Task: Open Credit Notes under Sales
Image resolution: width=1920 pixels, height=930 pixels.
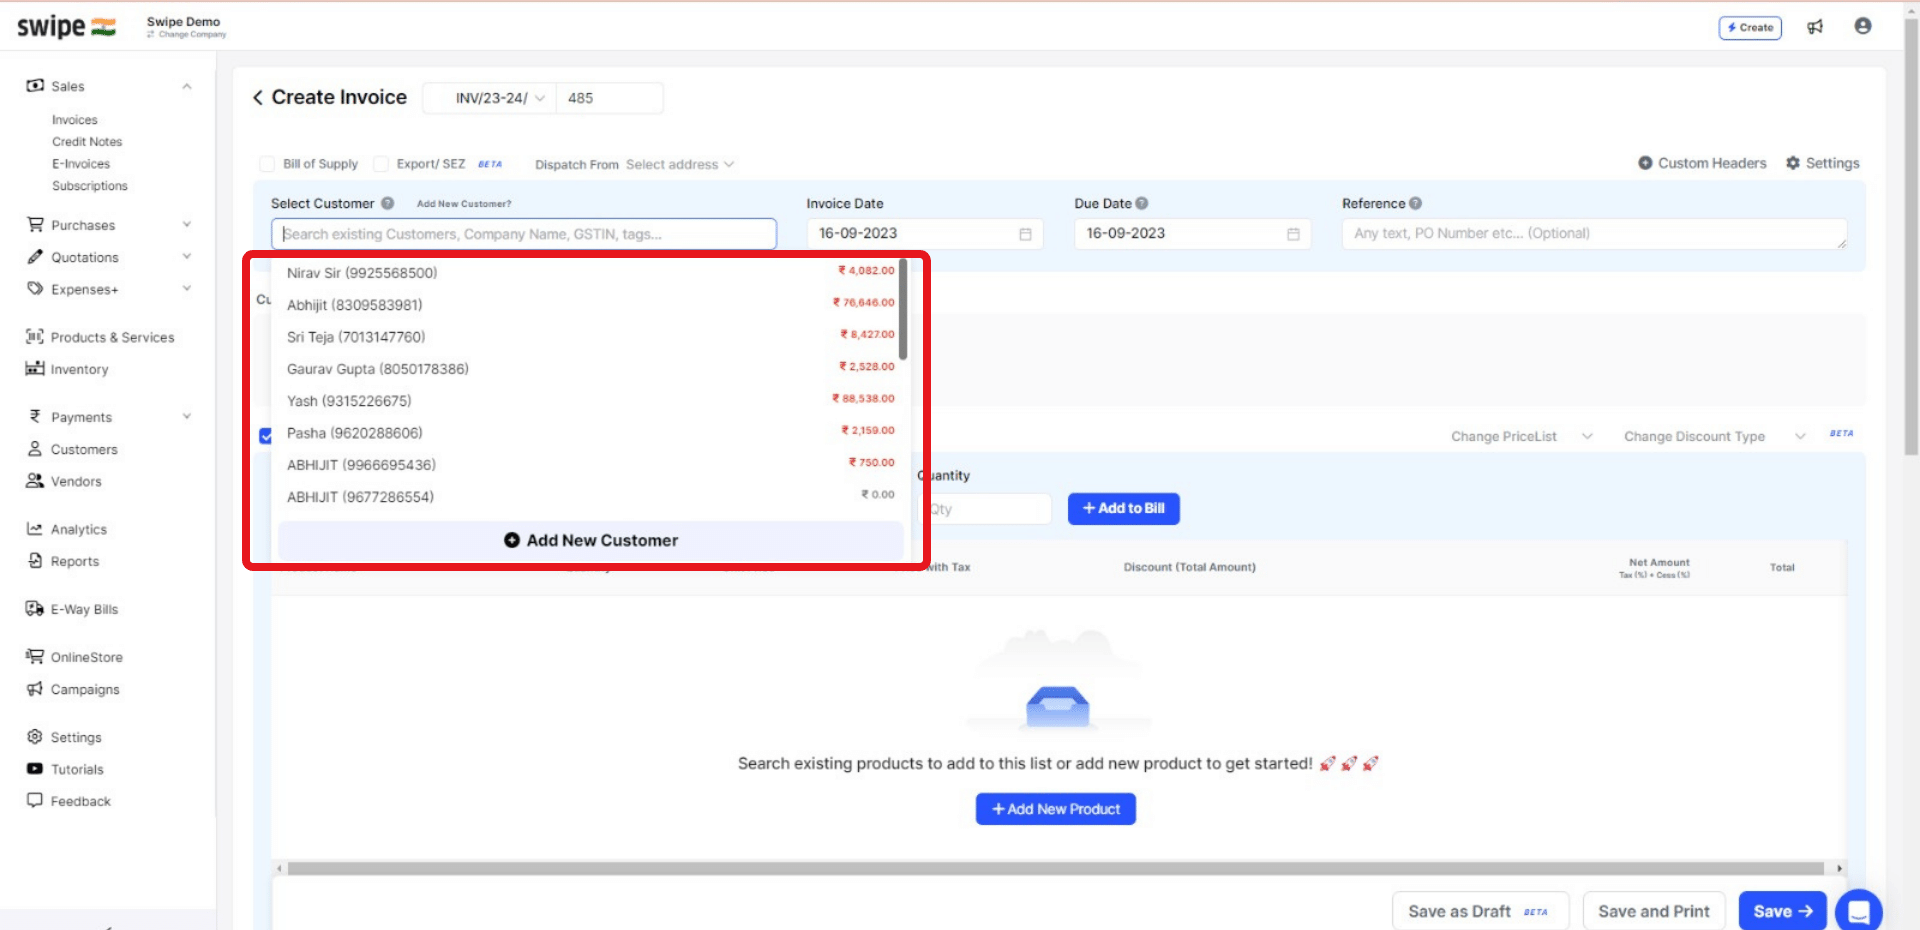Action: tap(87, 141)
